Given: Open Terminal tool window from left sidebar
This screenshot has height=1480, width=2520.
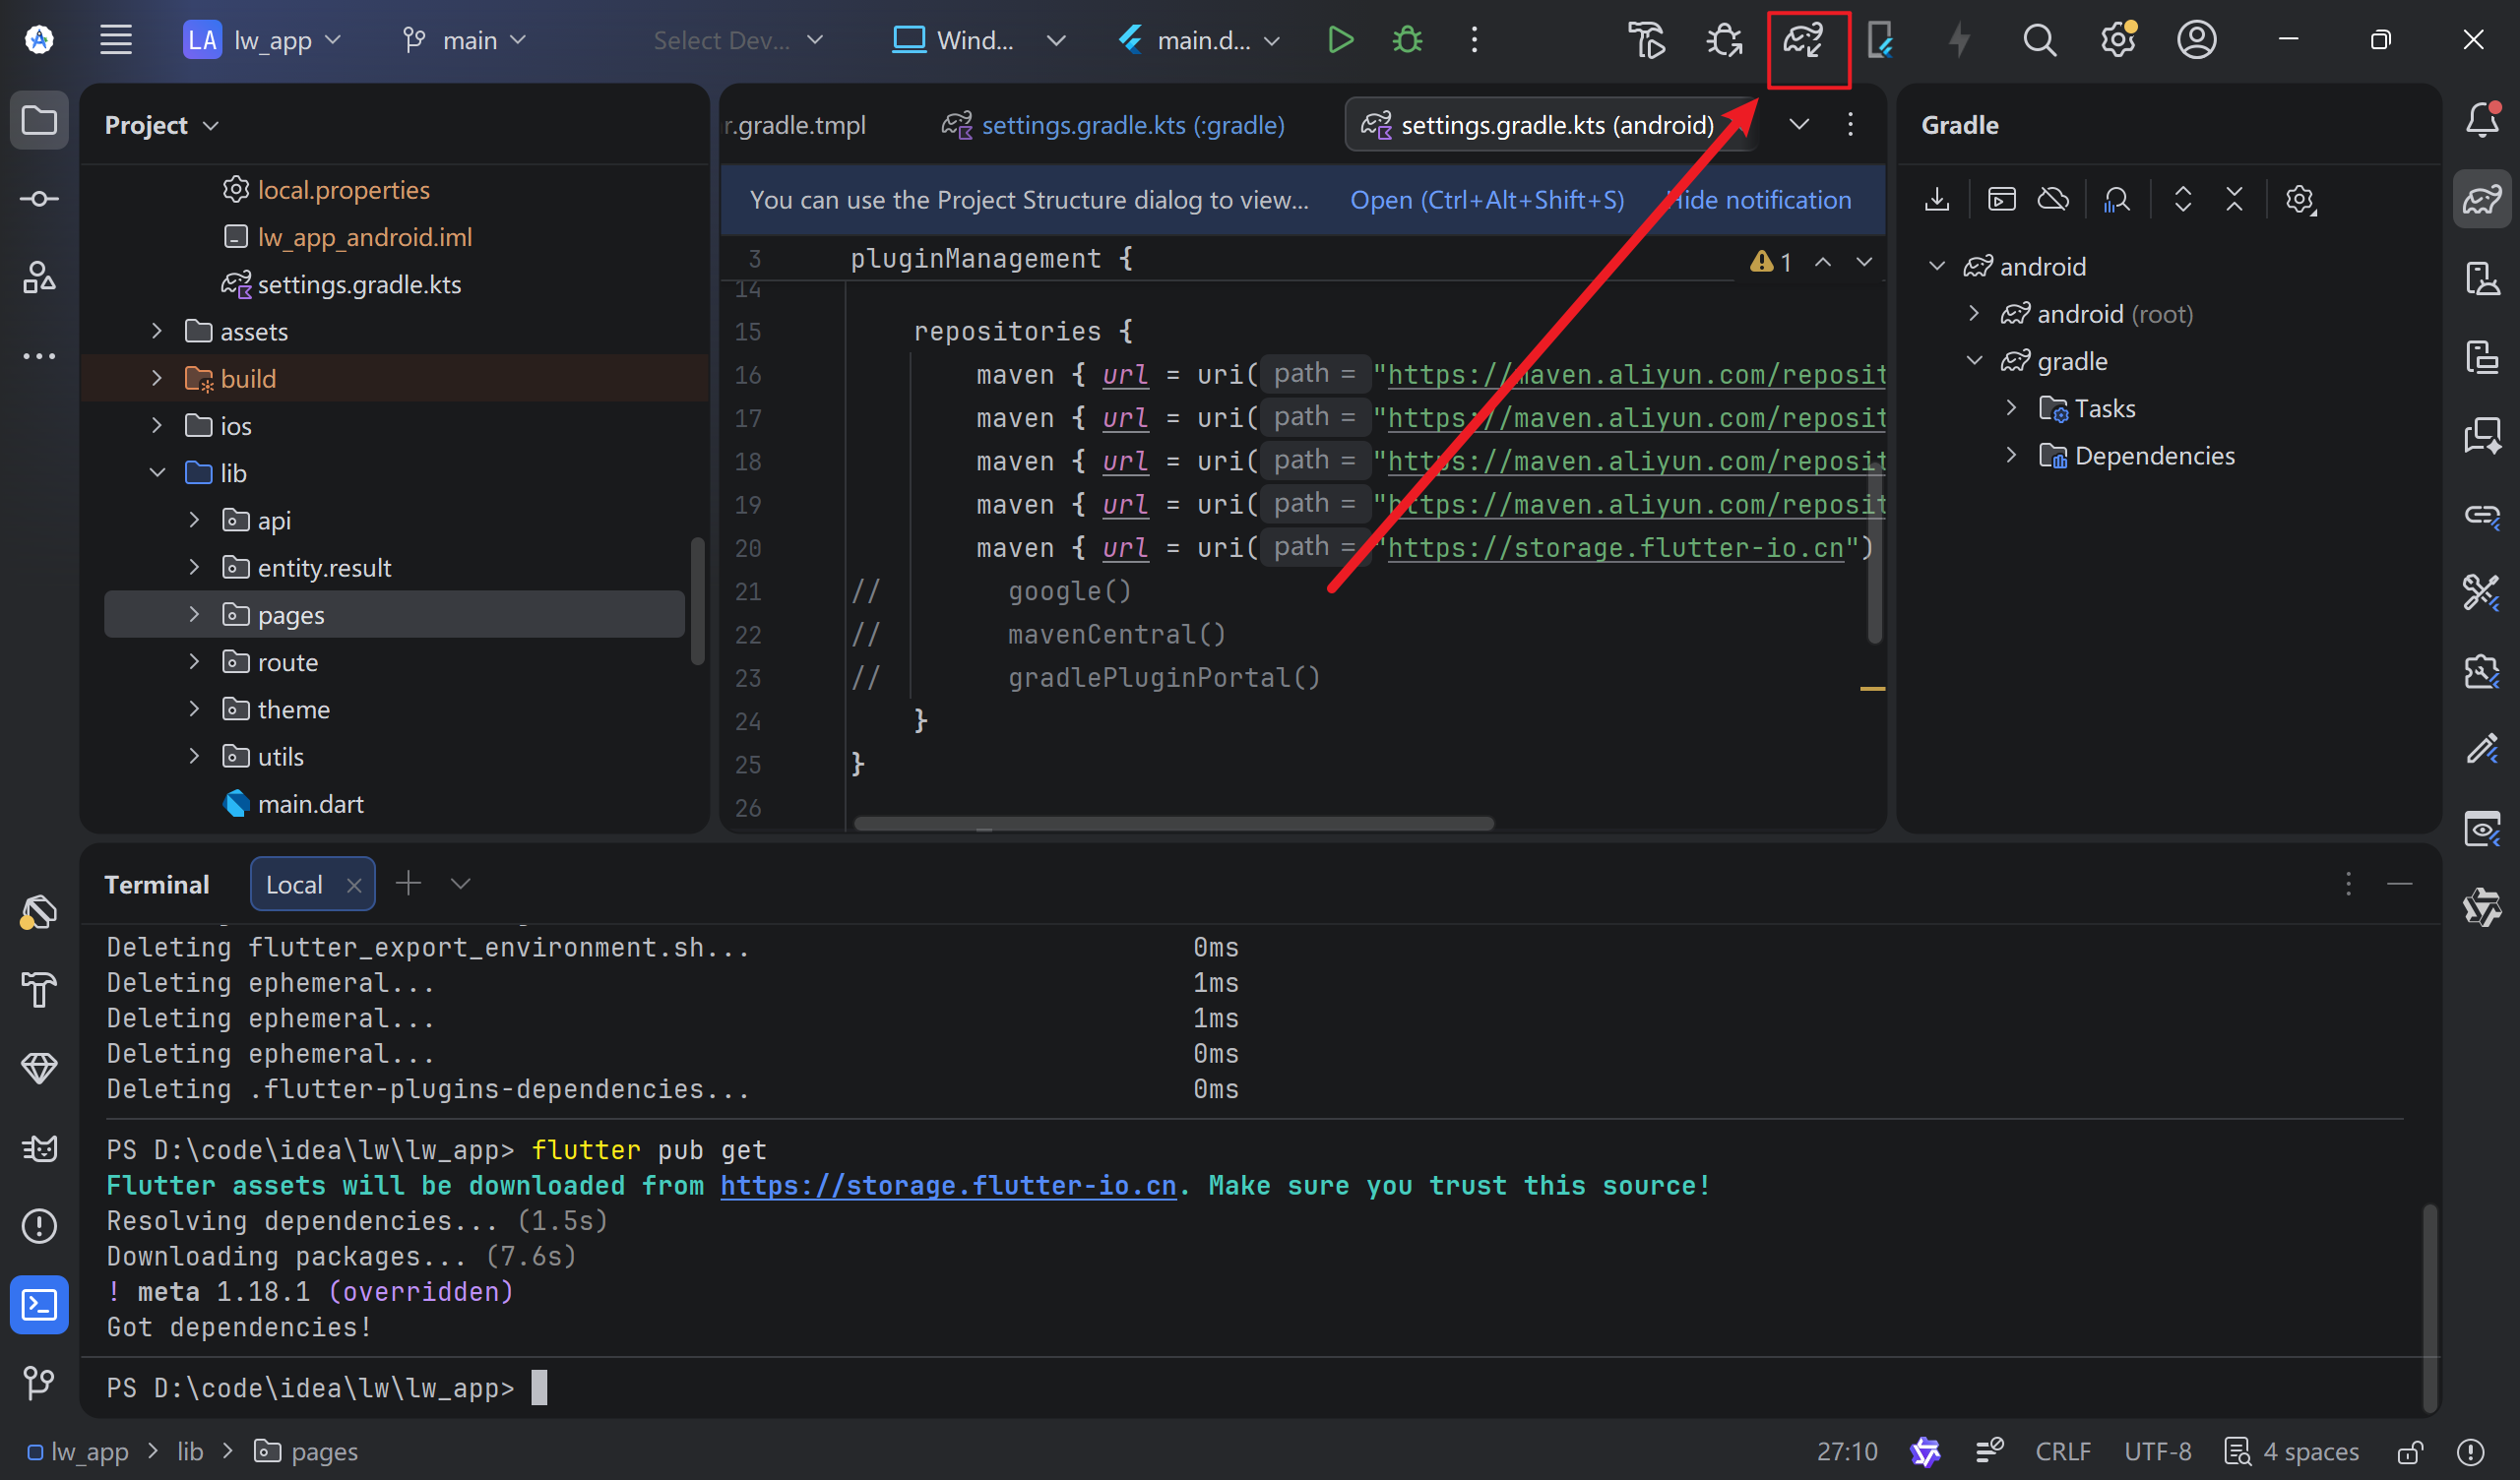Looking at the screenshot, I should coord(39,1304).
